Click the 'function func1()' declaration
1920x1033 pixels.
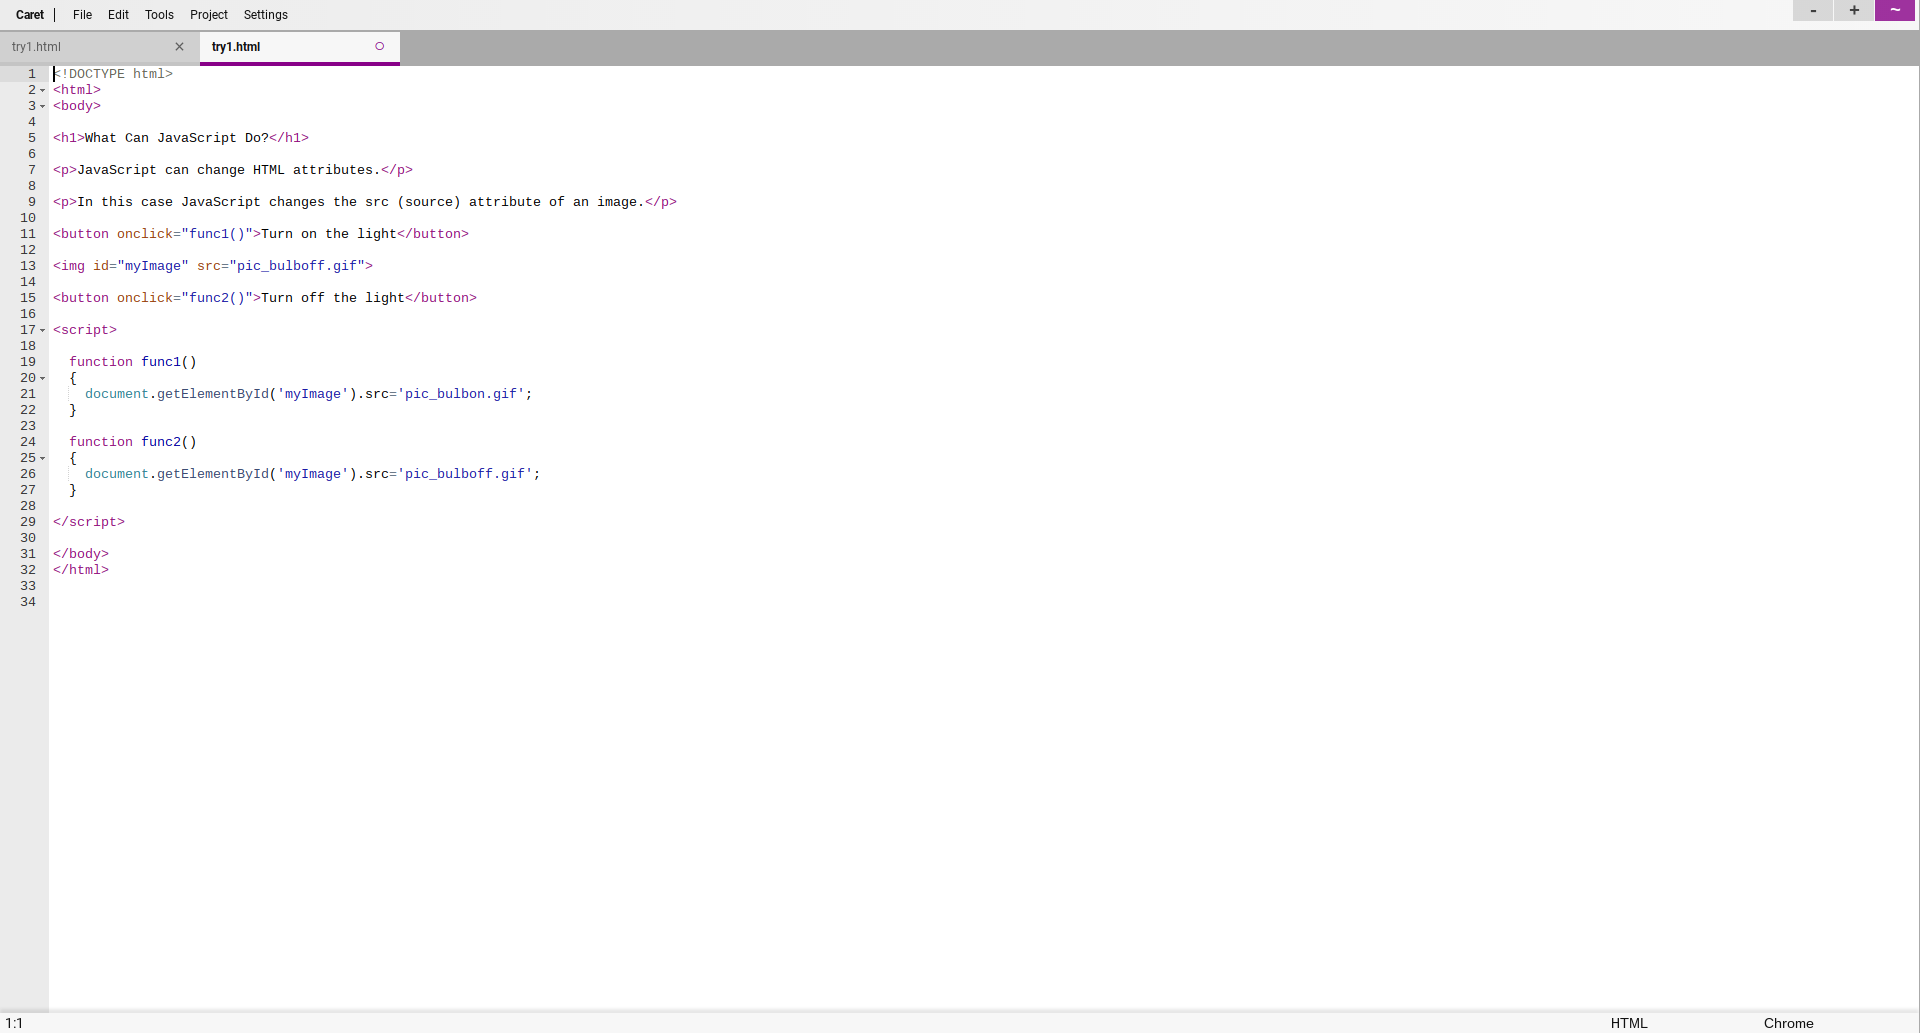click(133, 362)
